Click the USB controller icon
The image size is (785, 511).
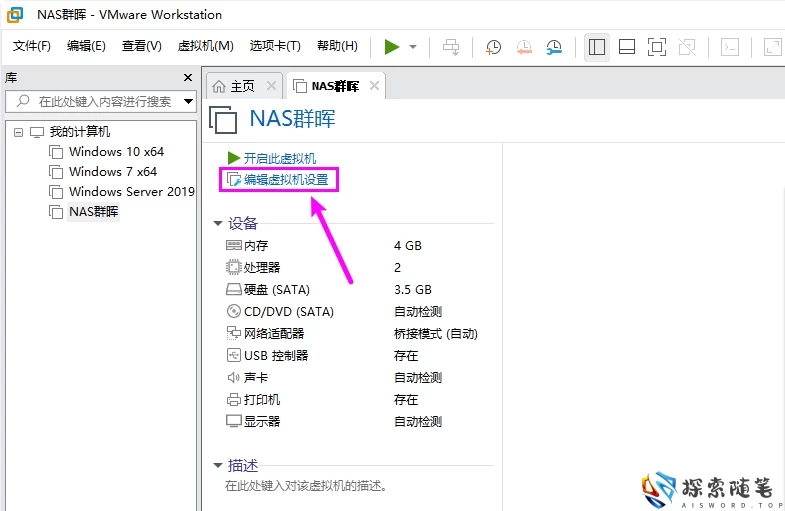coord(234,355)
